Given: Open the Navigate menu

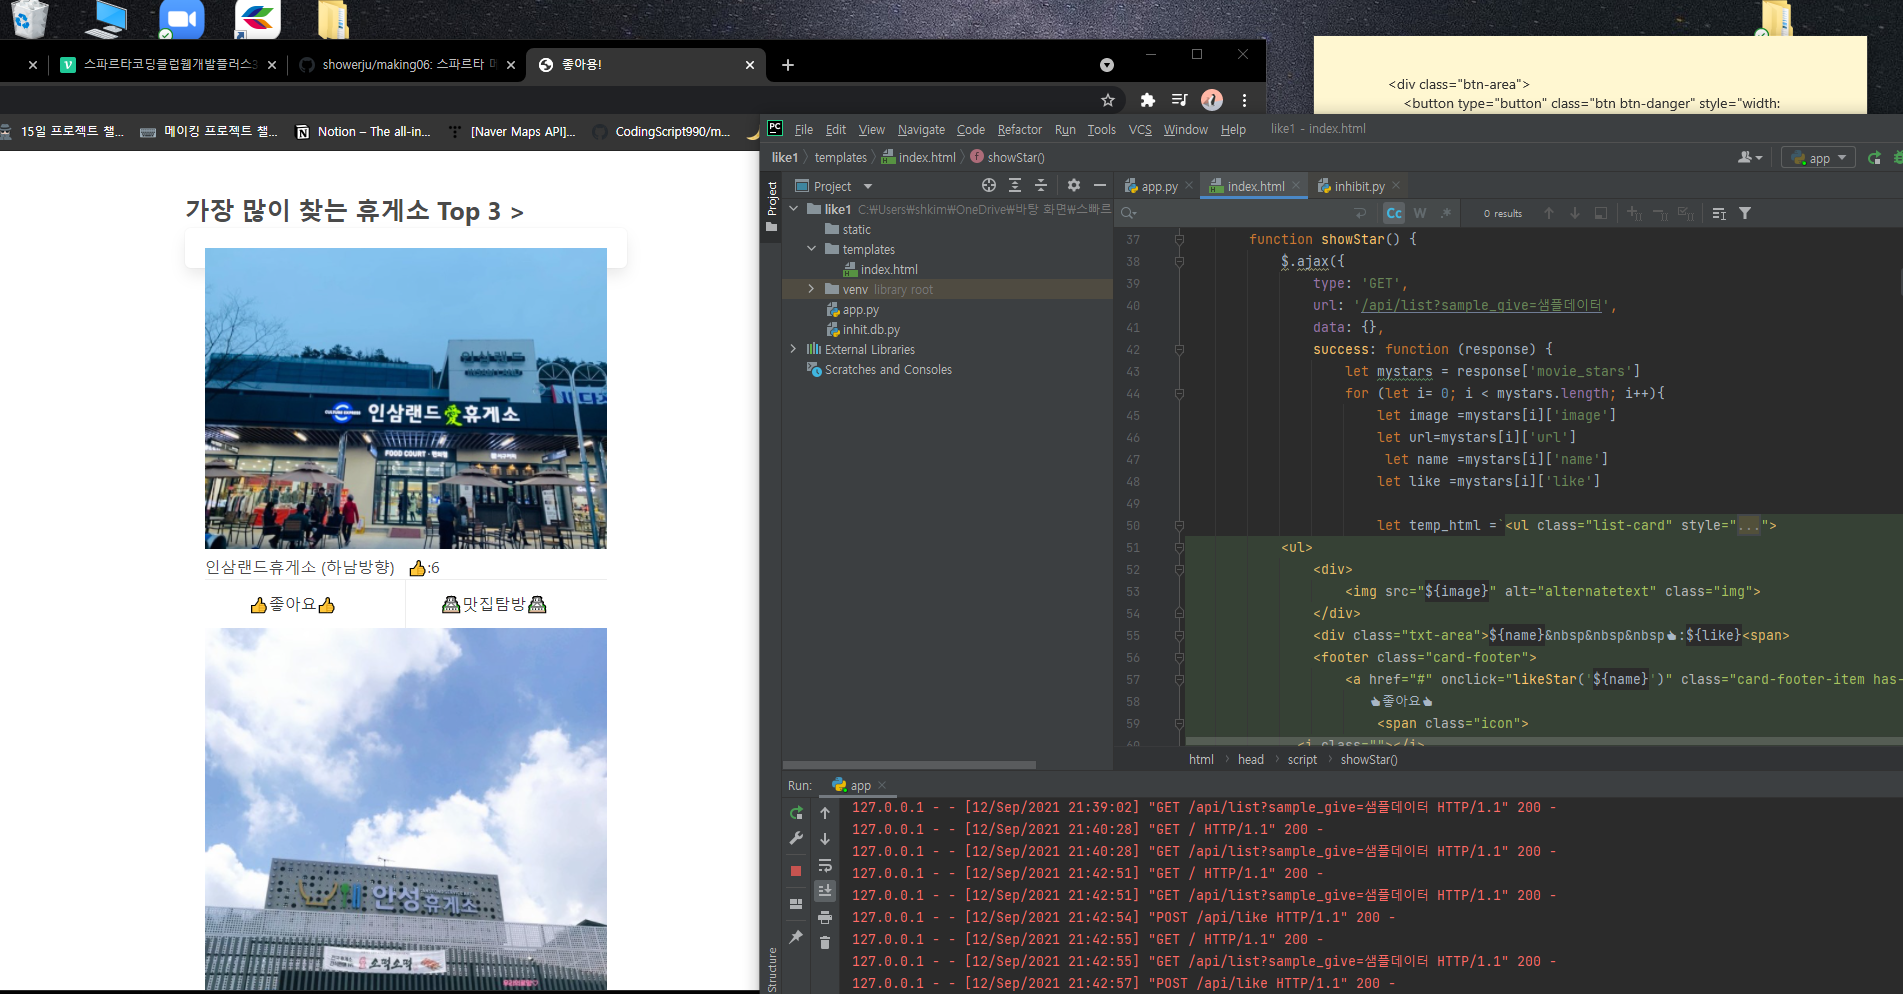Looking at the screenshot, I should 921,129.
